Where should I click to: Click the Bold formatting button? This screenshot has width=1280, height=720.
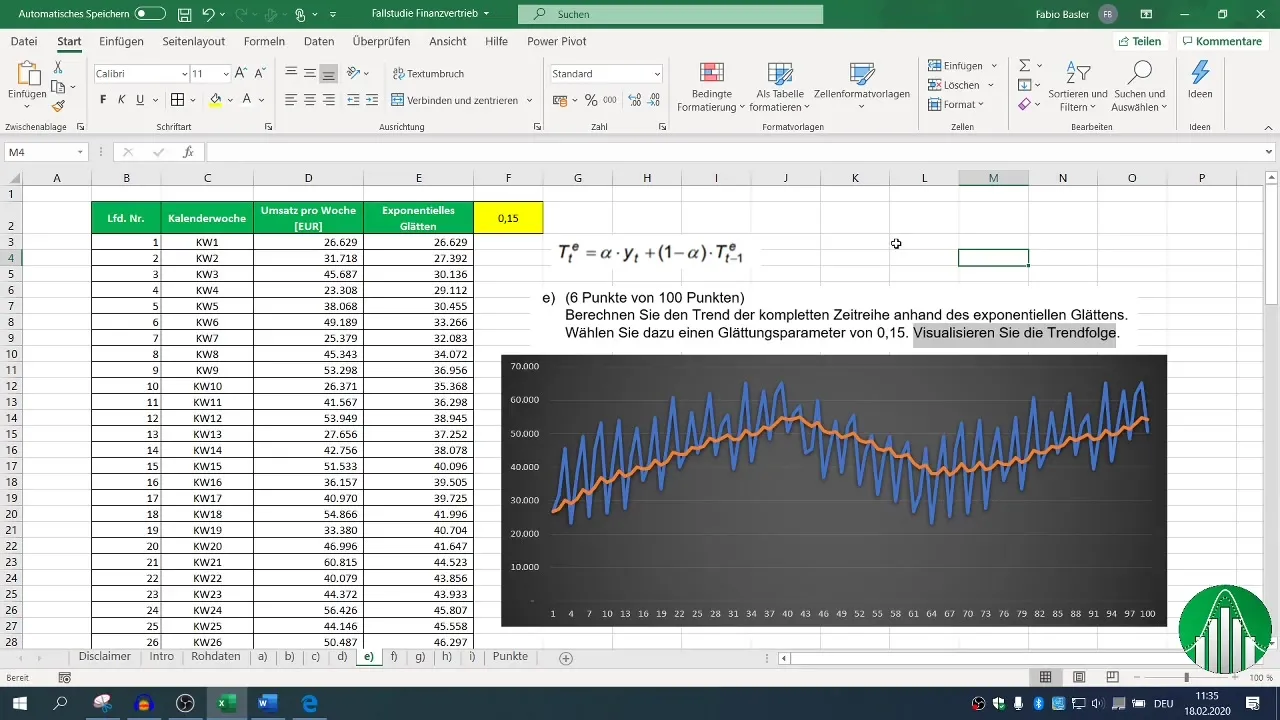click(x=103, y=100)
